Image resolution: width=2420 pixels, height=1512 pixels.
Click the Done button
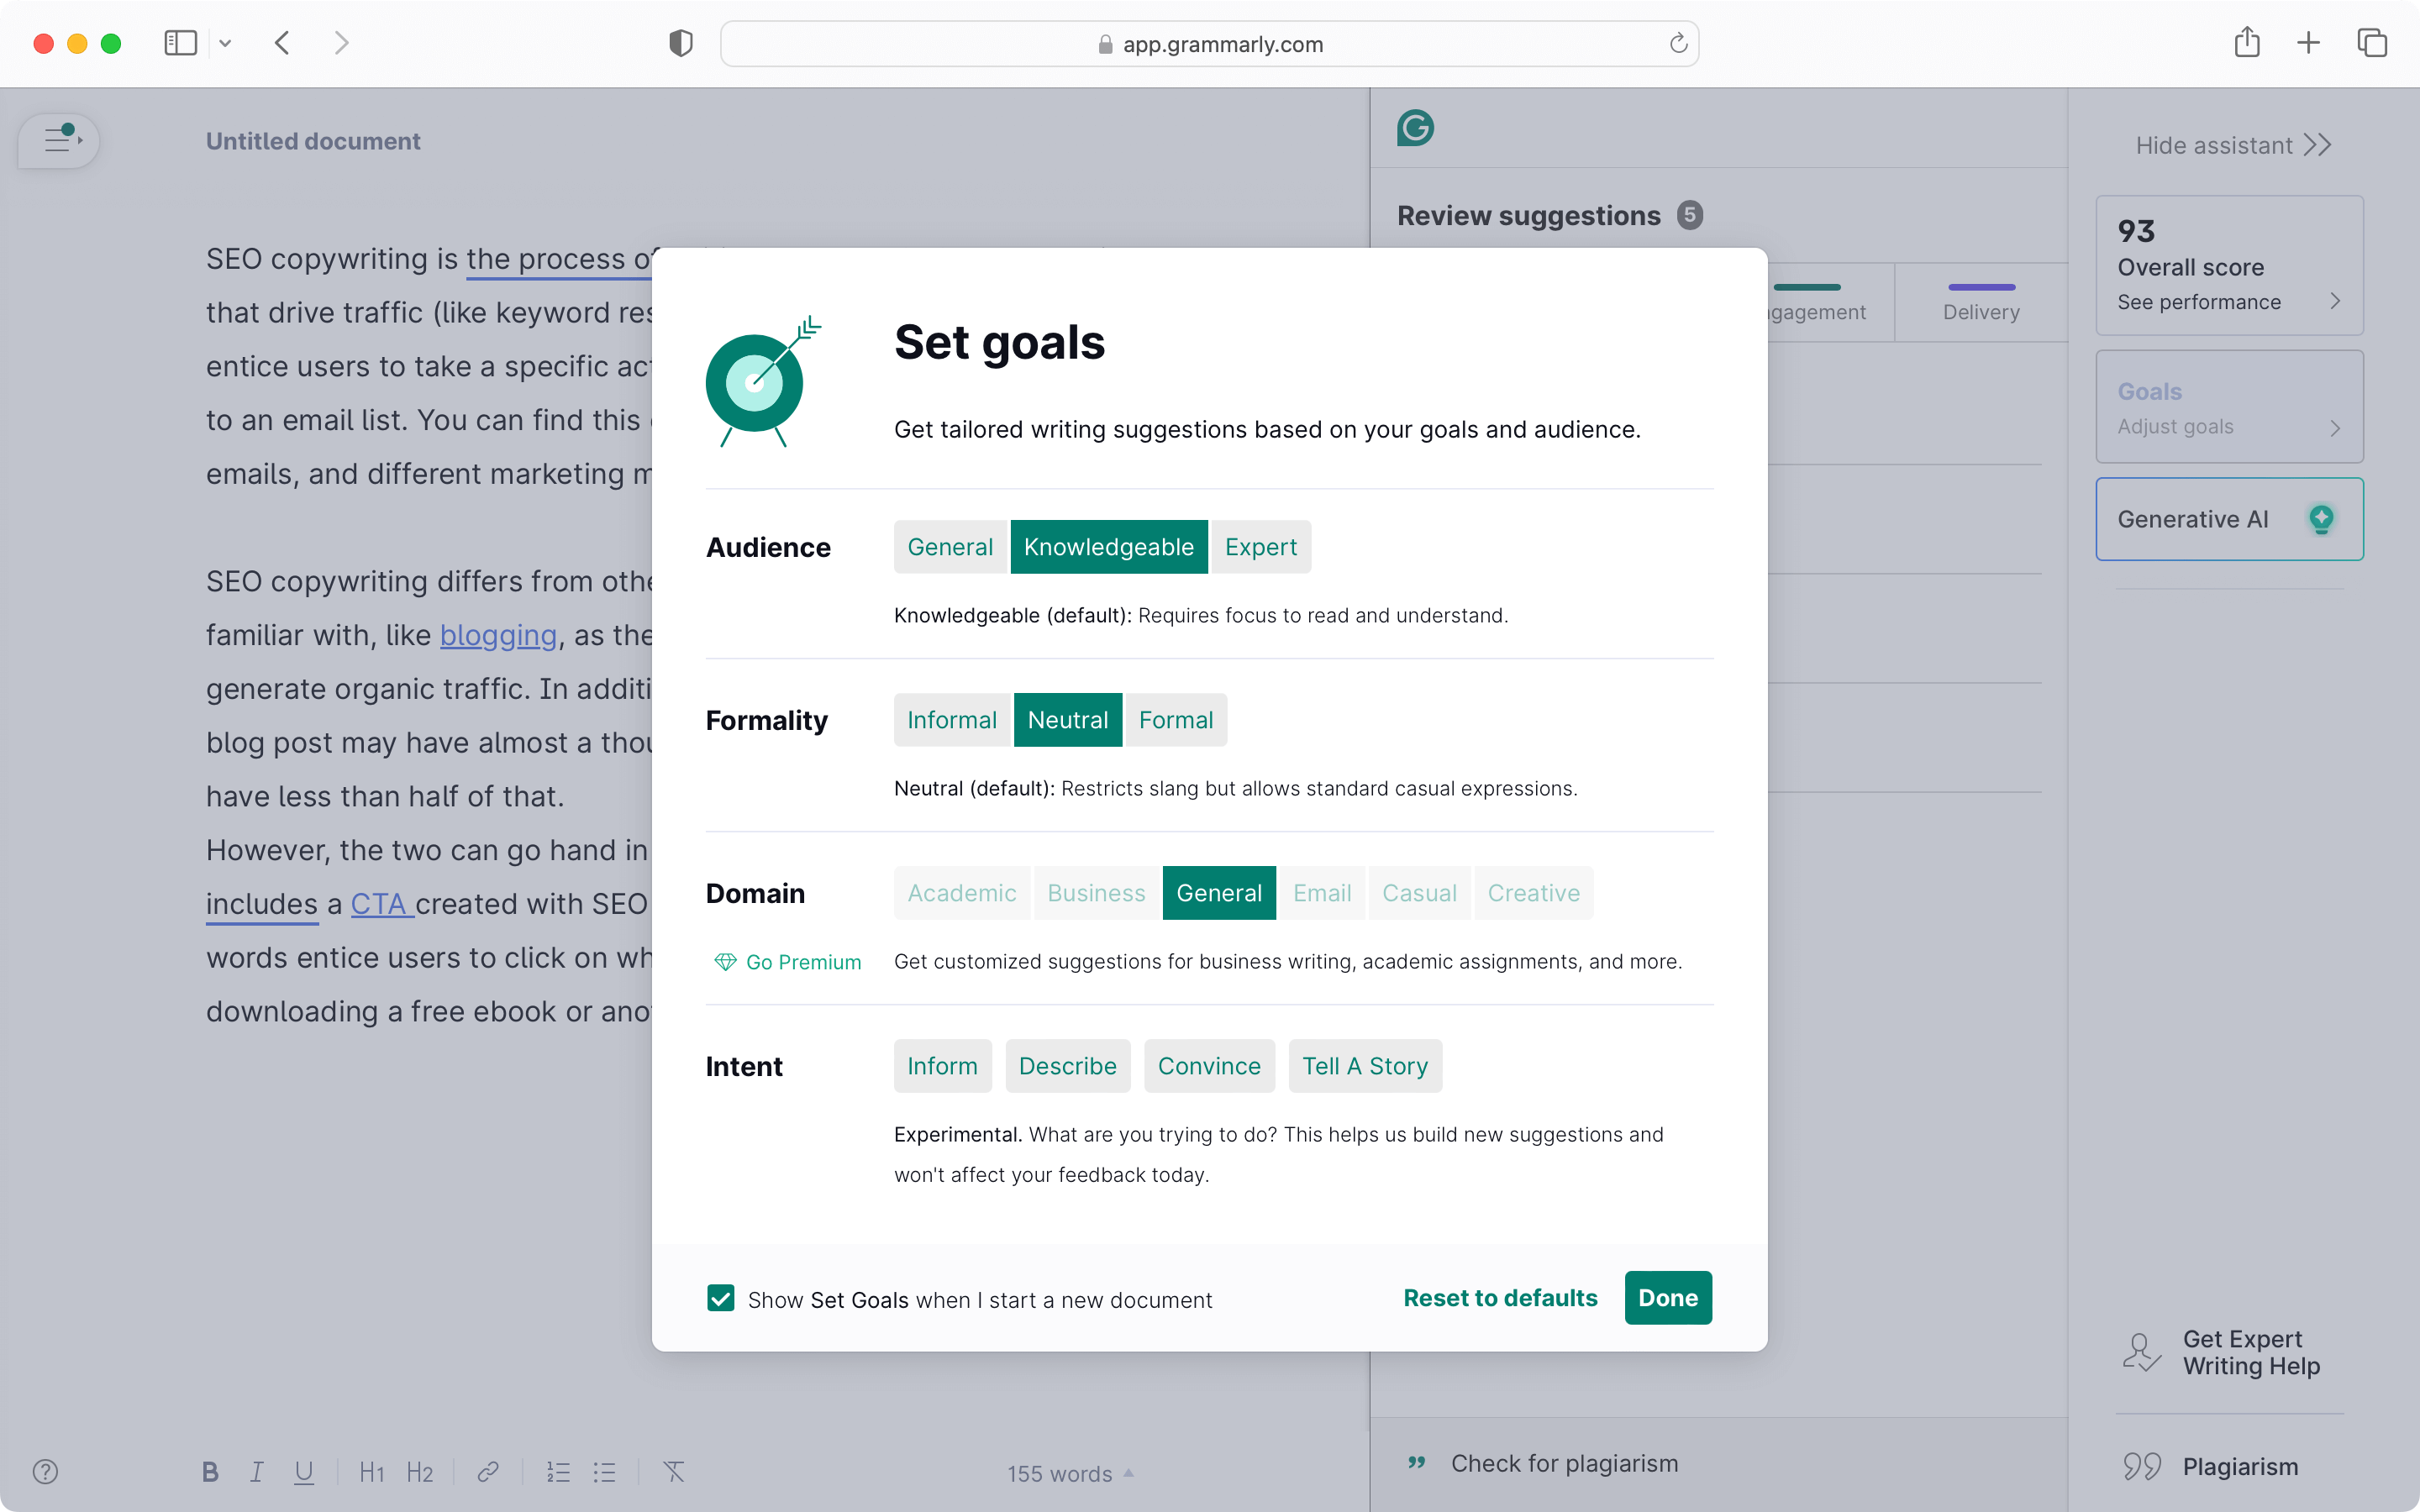point(1668,1298)
